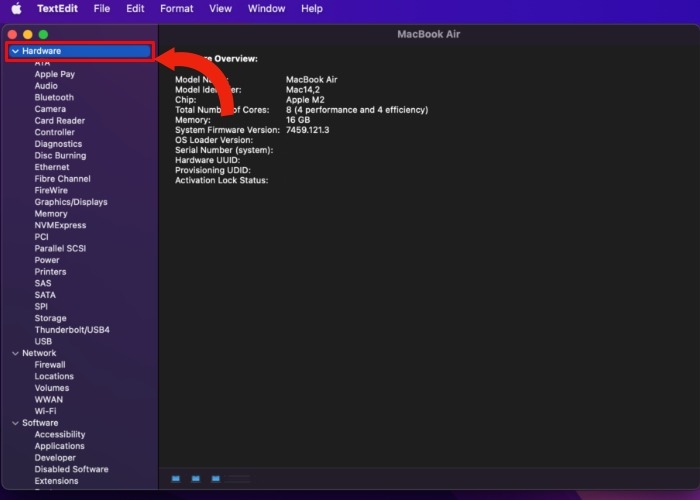Open the Help menu
This screenshot has height=500, width=700.
(312, 8)
